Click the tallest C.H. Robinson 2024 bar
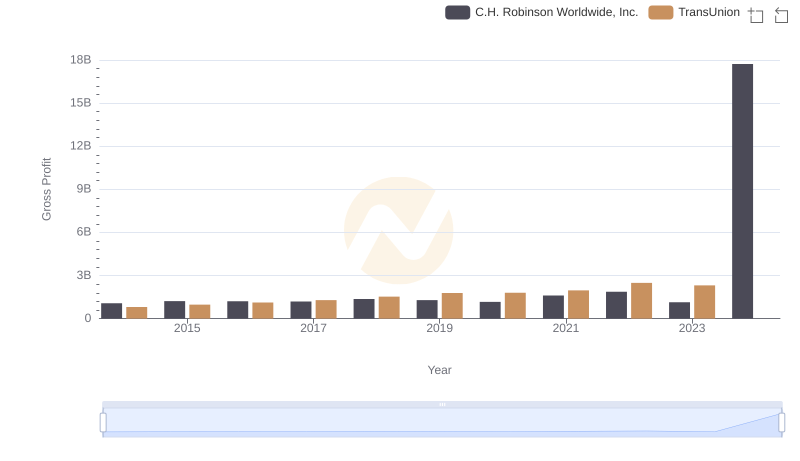This screenshot has width=800, height=461. (x=742, y=191)
